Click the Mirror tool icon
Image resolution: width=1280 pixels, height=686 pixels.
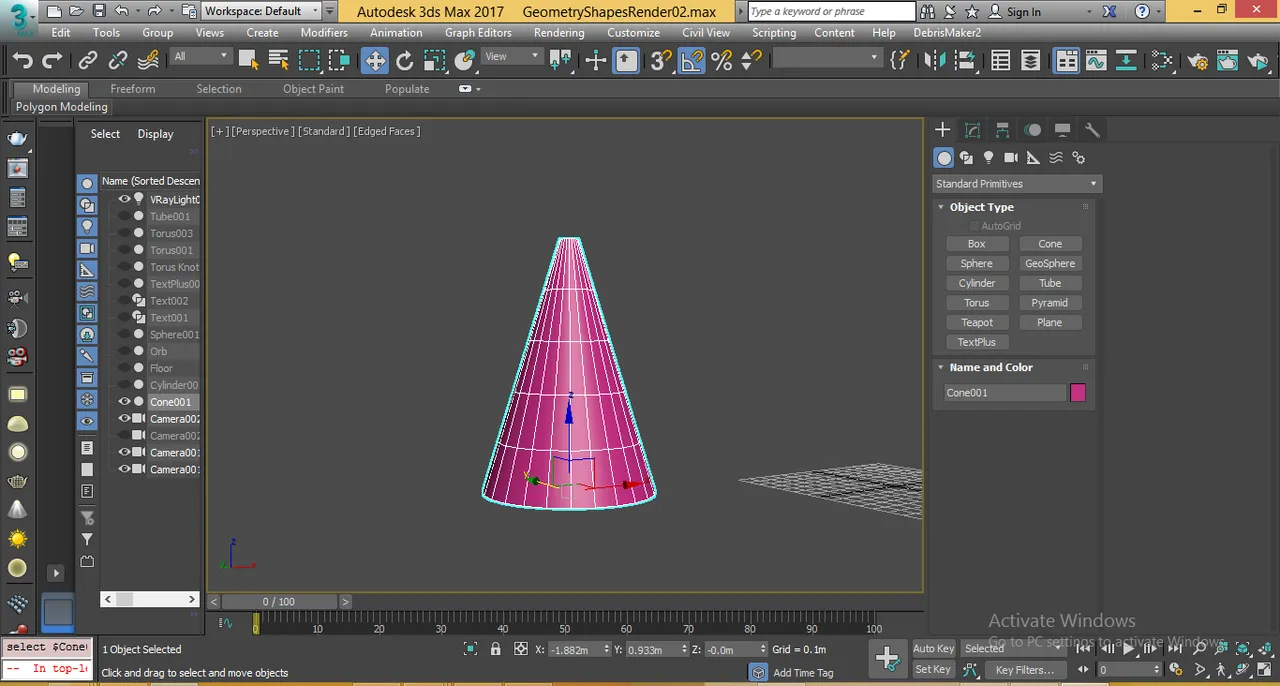click(935, 61)
